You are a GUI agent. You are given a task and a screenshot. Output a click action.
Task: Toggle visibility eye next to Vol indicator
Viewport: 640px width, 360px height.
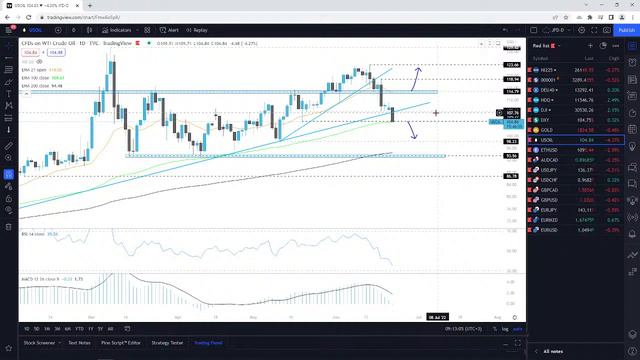point(39,62)
